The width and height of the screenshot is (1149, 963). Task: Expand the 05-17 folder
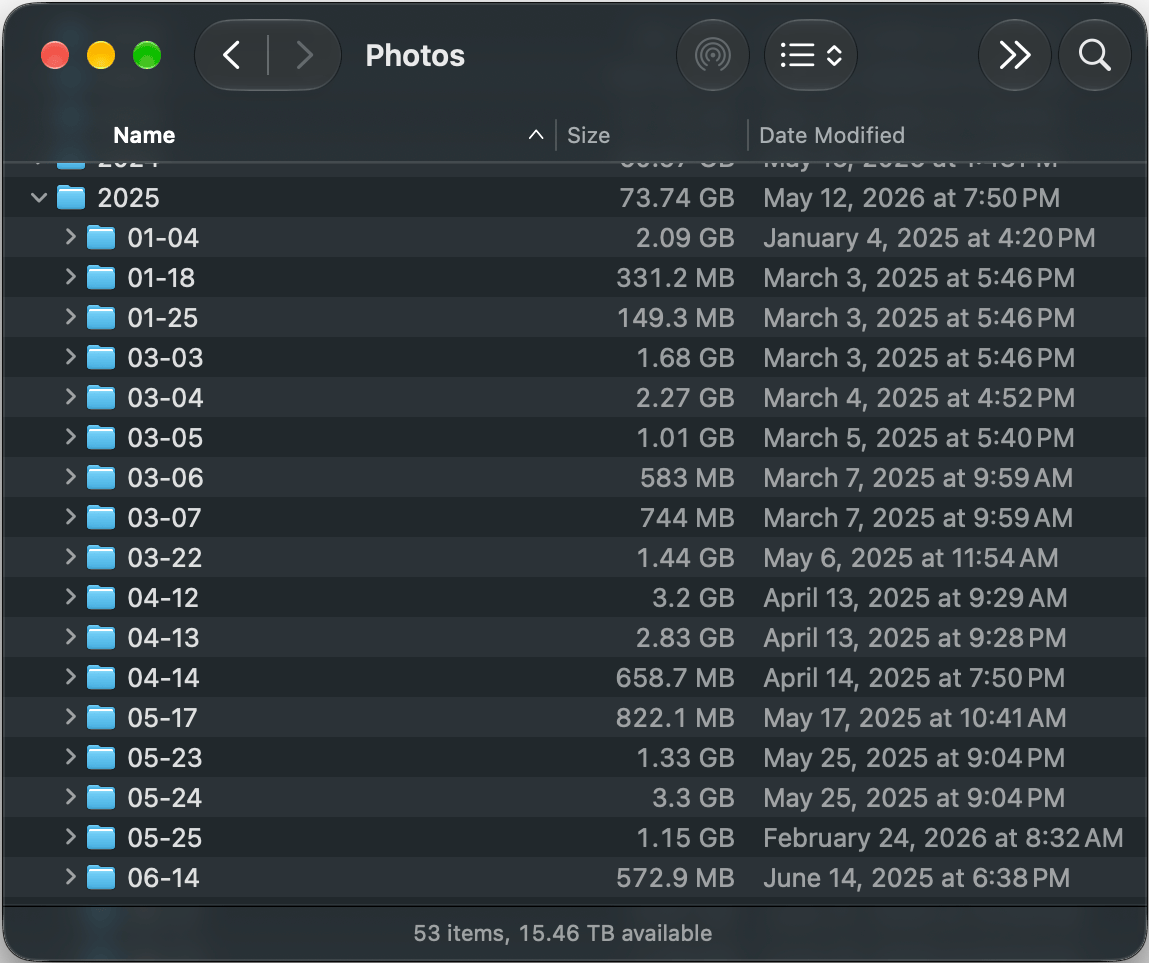coord(70,717)
